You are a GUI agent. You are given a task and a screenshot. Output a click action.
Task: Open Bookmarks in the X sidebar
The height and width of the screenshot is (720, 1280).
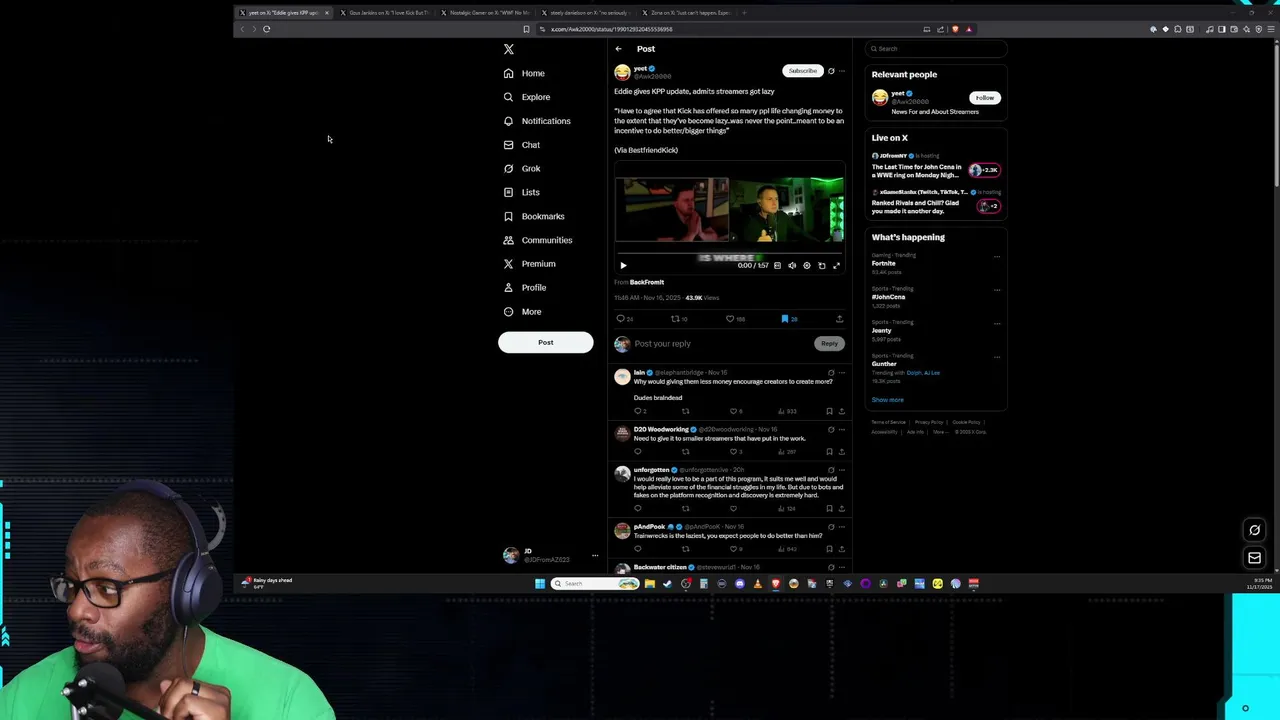533,216
